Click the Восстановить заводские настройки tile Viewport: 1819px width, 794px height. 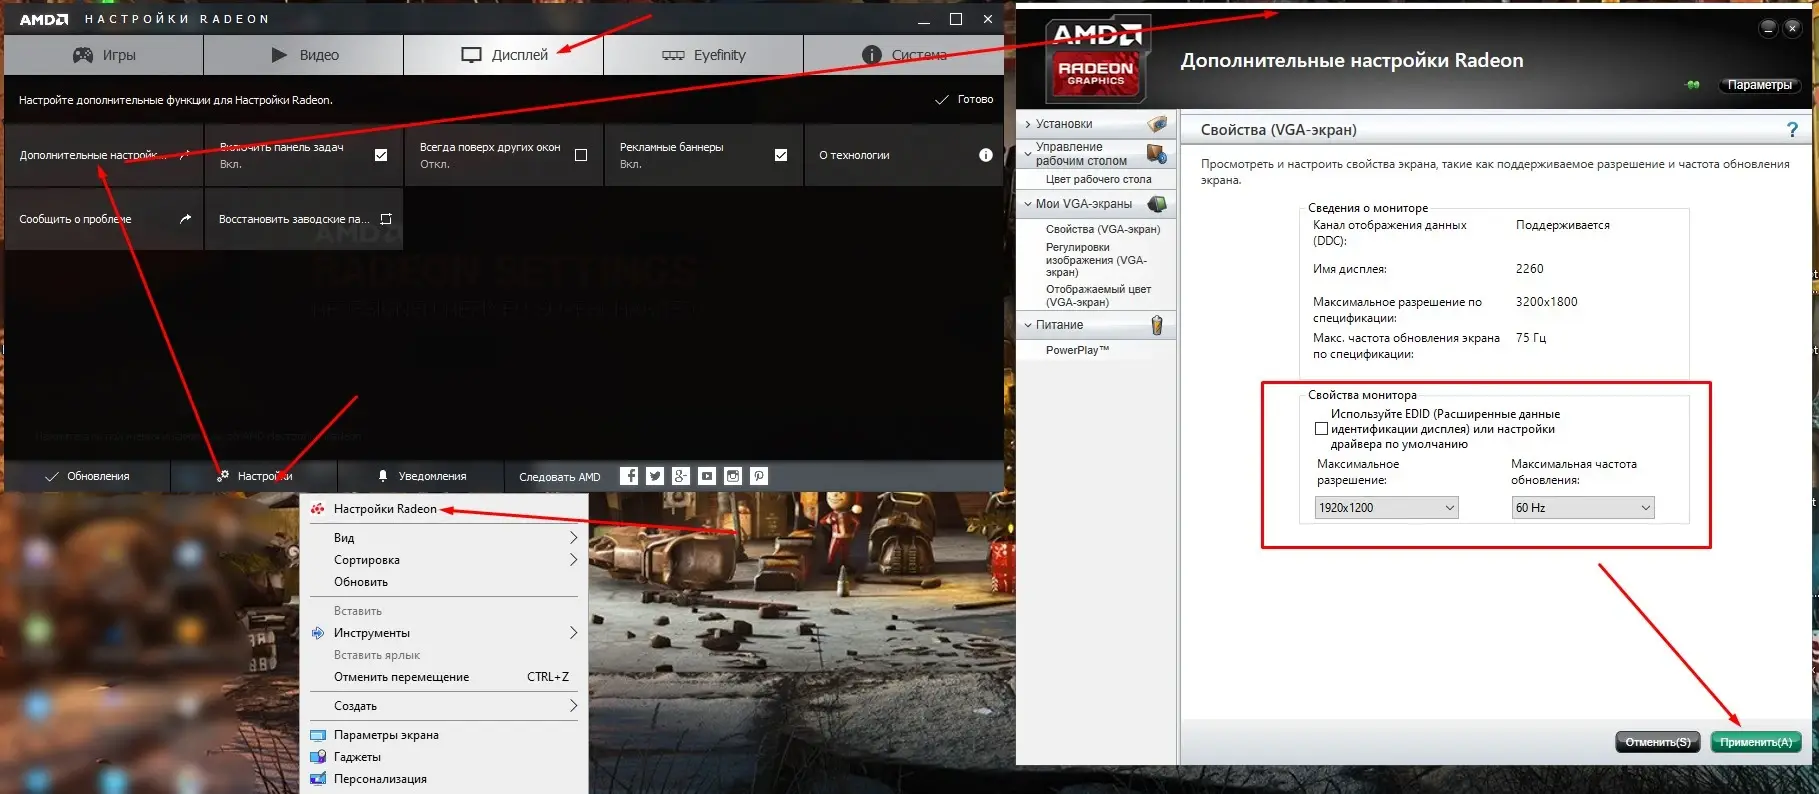tap(304, 219)
